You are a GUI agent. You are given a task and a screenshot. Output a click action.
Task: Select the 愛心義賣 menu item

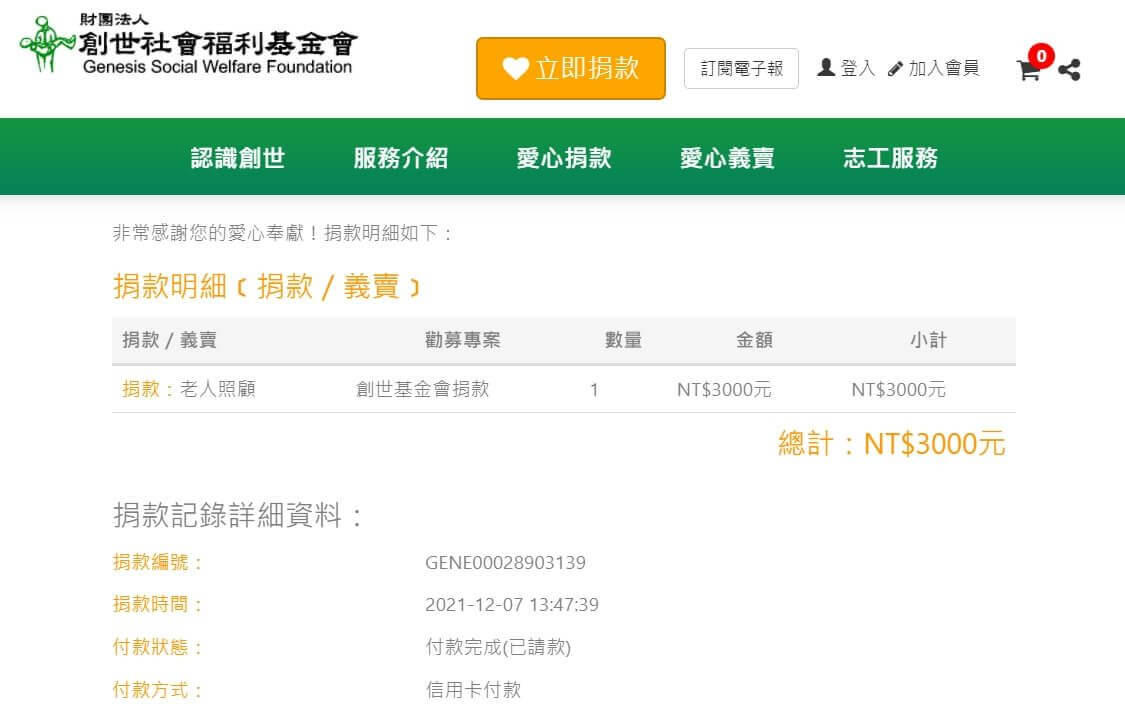(727, 158)
